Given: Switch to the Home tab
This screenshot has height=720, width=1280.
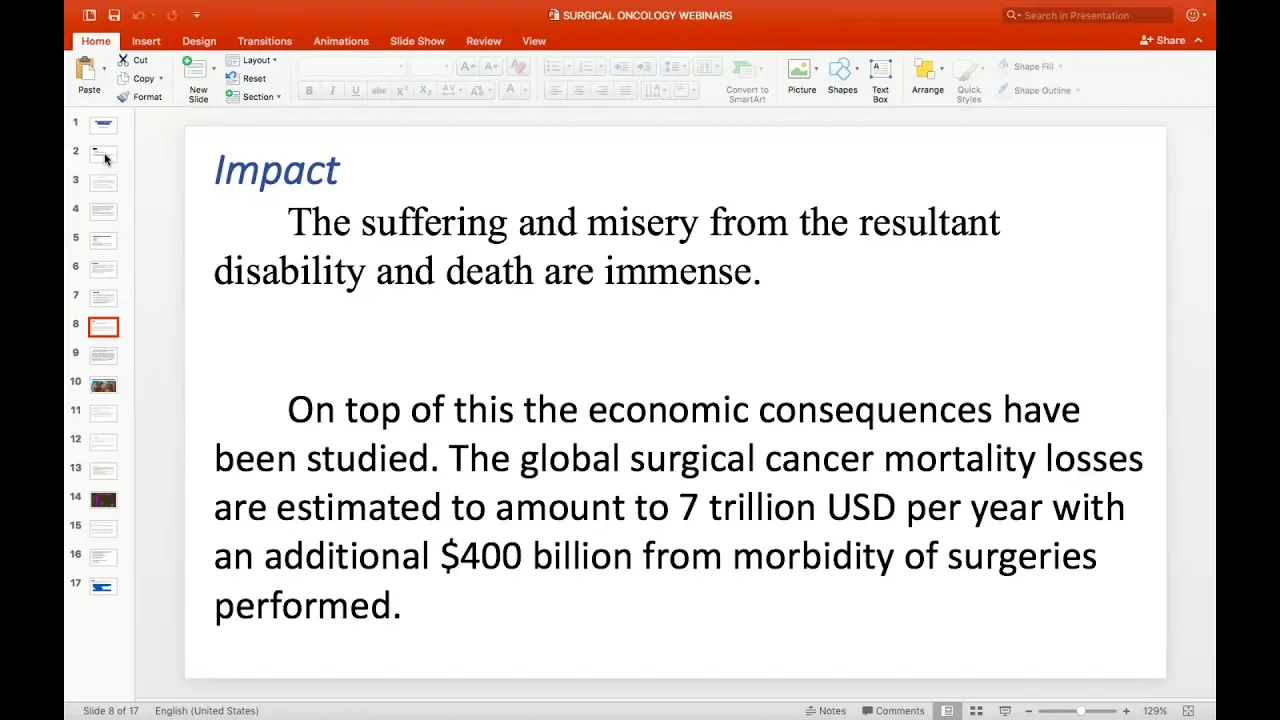Looking at the screenshot, I should pyautogui.click(x=96, y=41).
